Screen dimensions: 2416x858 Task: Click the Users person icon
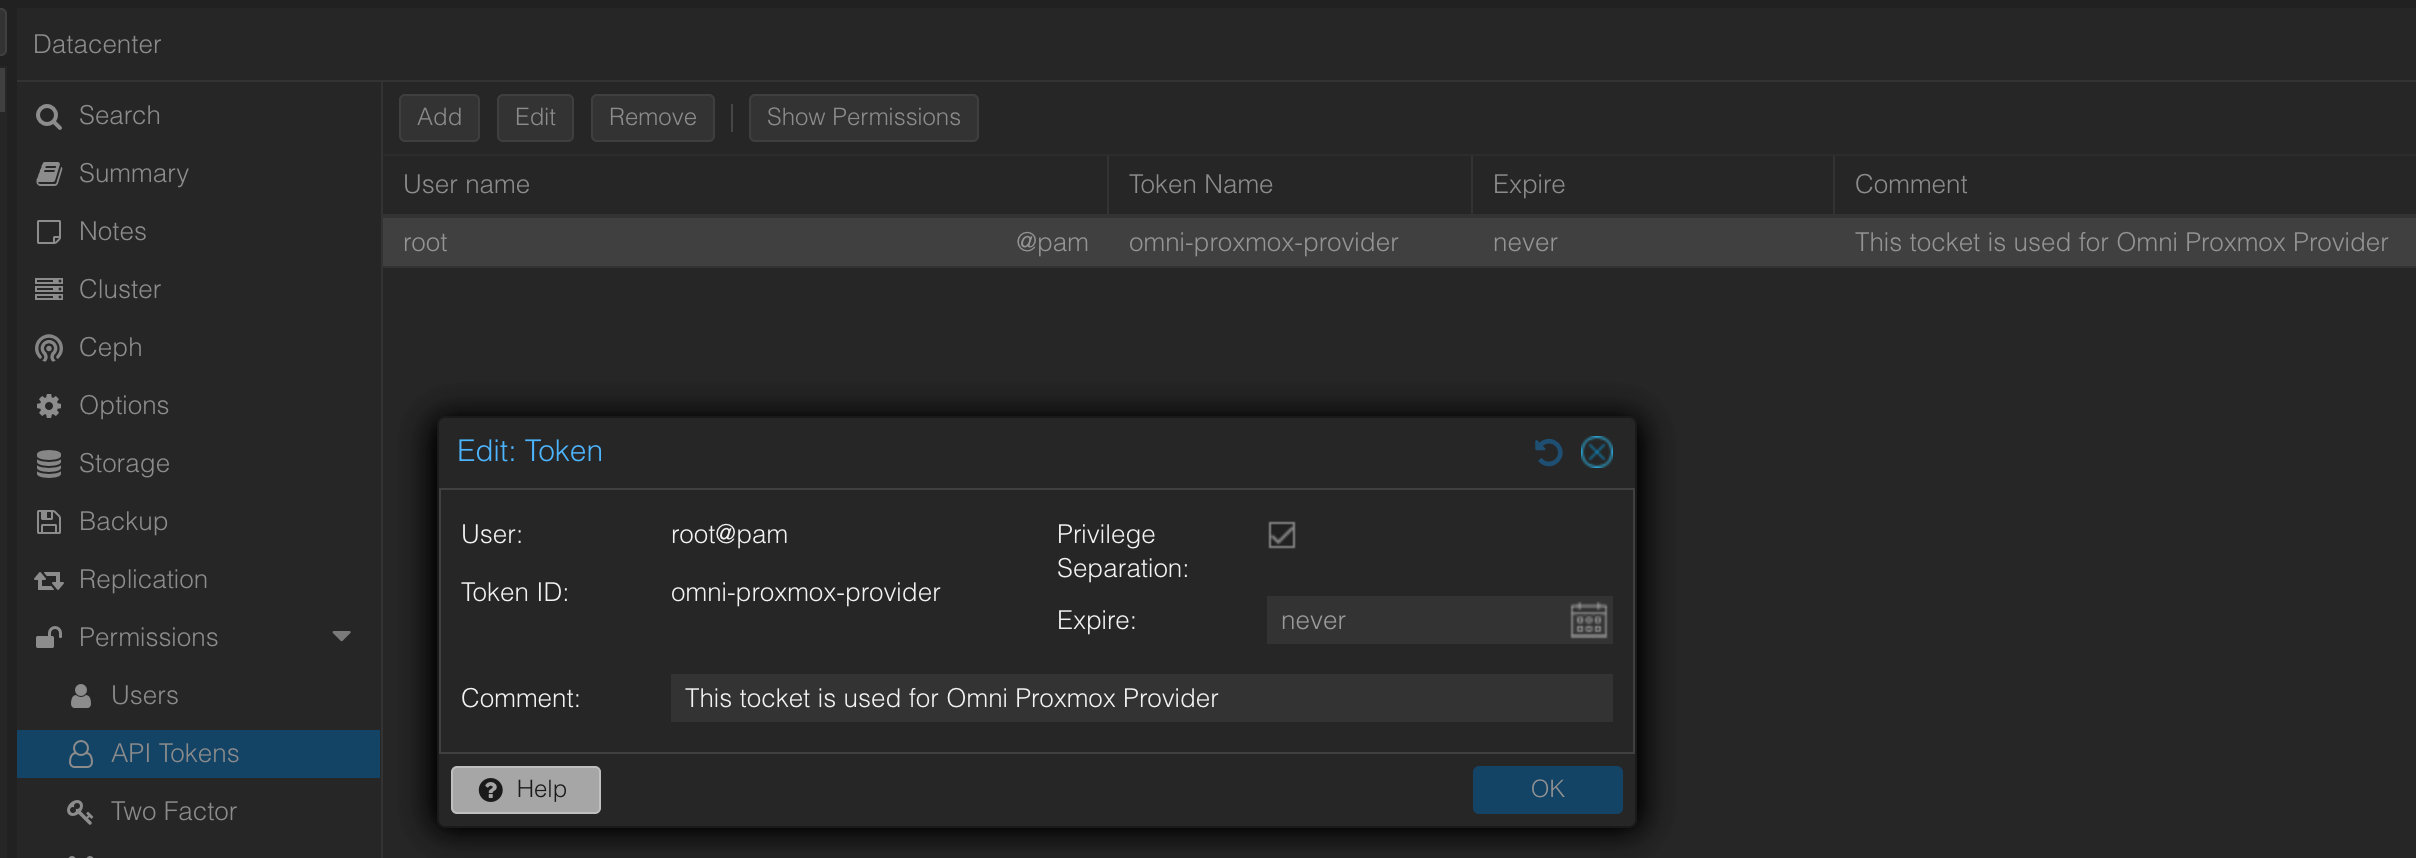(x=81, y=696)
